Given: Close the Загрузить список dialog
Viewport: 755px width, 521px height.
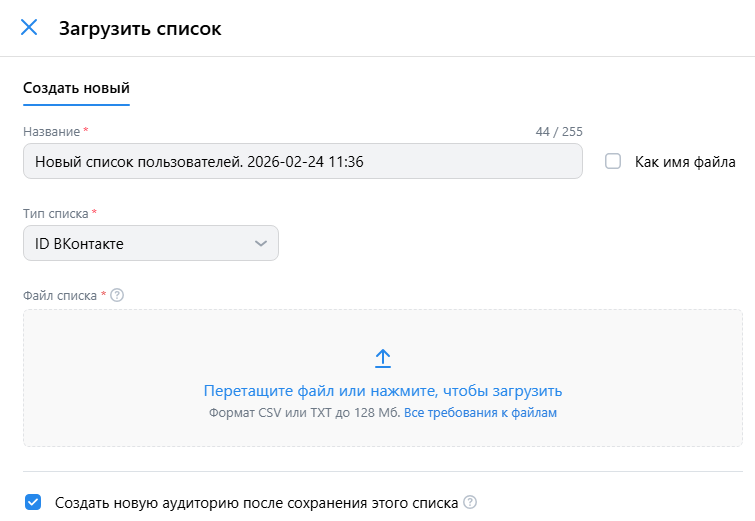Looking at the screenshot, I should point(29,28).
